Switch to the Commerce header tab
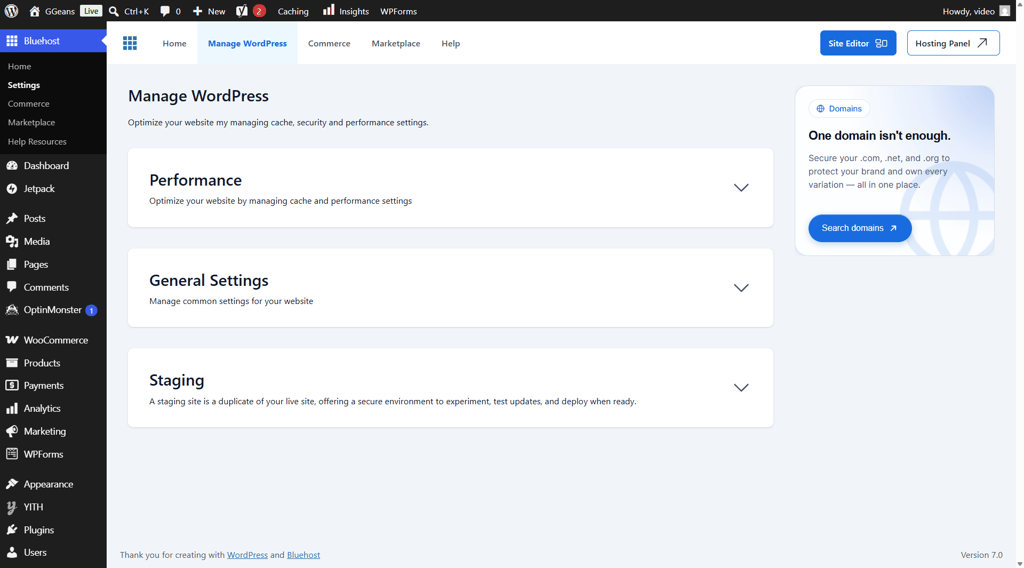The image size is (1024, 568). tap(329, 43)
